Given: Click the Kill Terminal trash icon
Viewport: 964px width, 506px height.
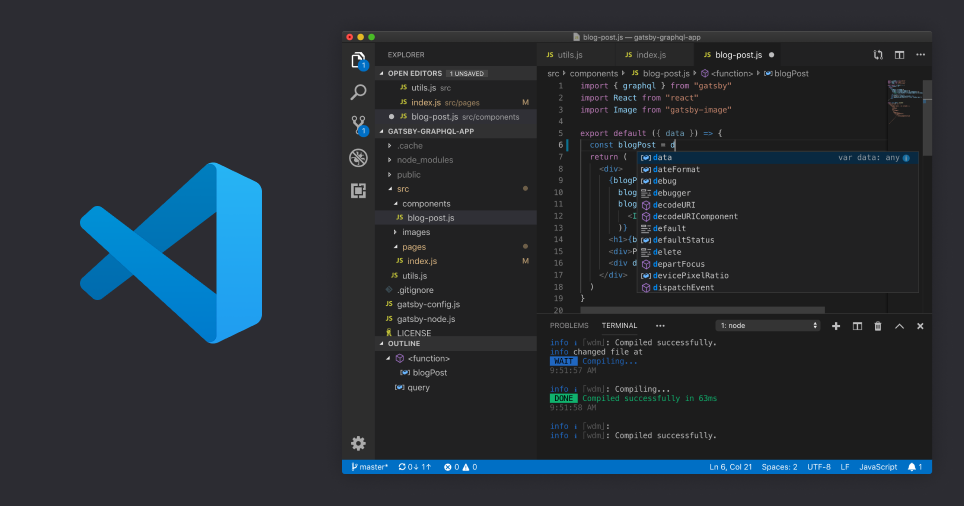Looking at the screenshot, I should (x=878, y=326).
